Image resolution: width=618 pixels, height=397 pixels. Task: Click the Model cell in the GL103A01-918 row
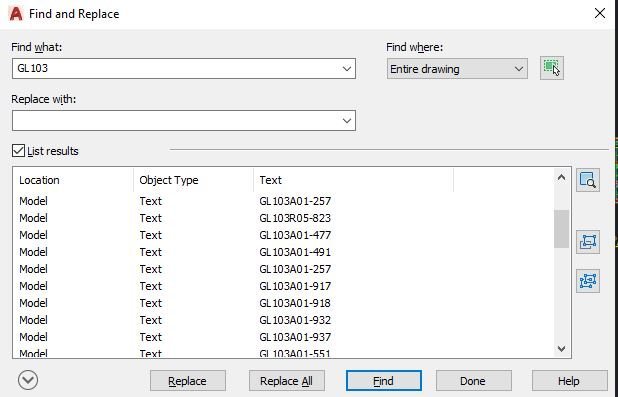coord(34,303)
